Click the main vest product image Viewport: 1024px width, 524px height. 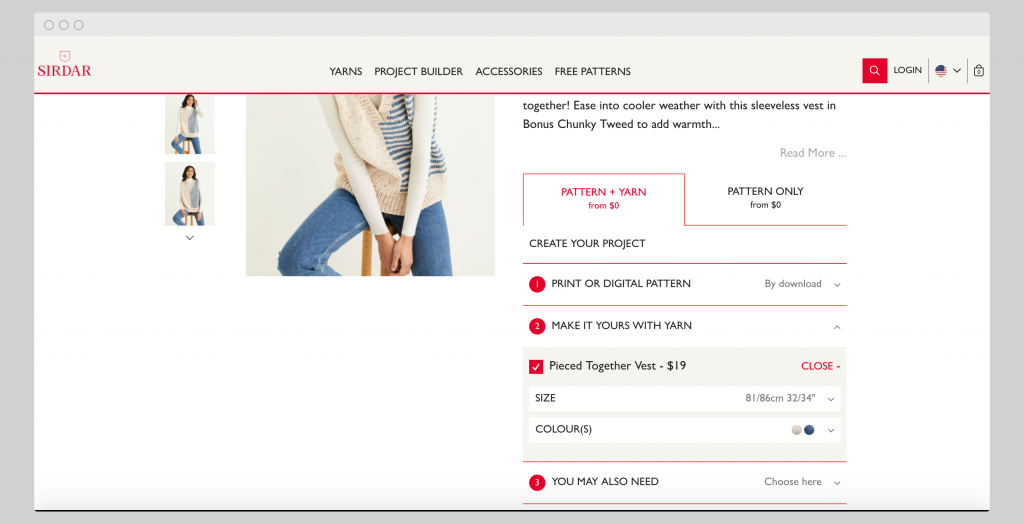pyautogui.click(x=370, y=185)
